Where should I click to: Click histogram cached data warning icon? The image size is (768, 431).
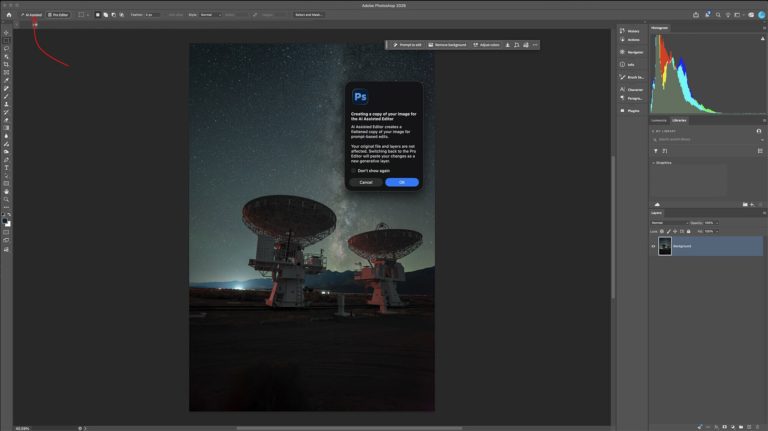click(x=762, y=39)
